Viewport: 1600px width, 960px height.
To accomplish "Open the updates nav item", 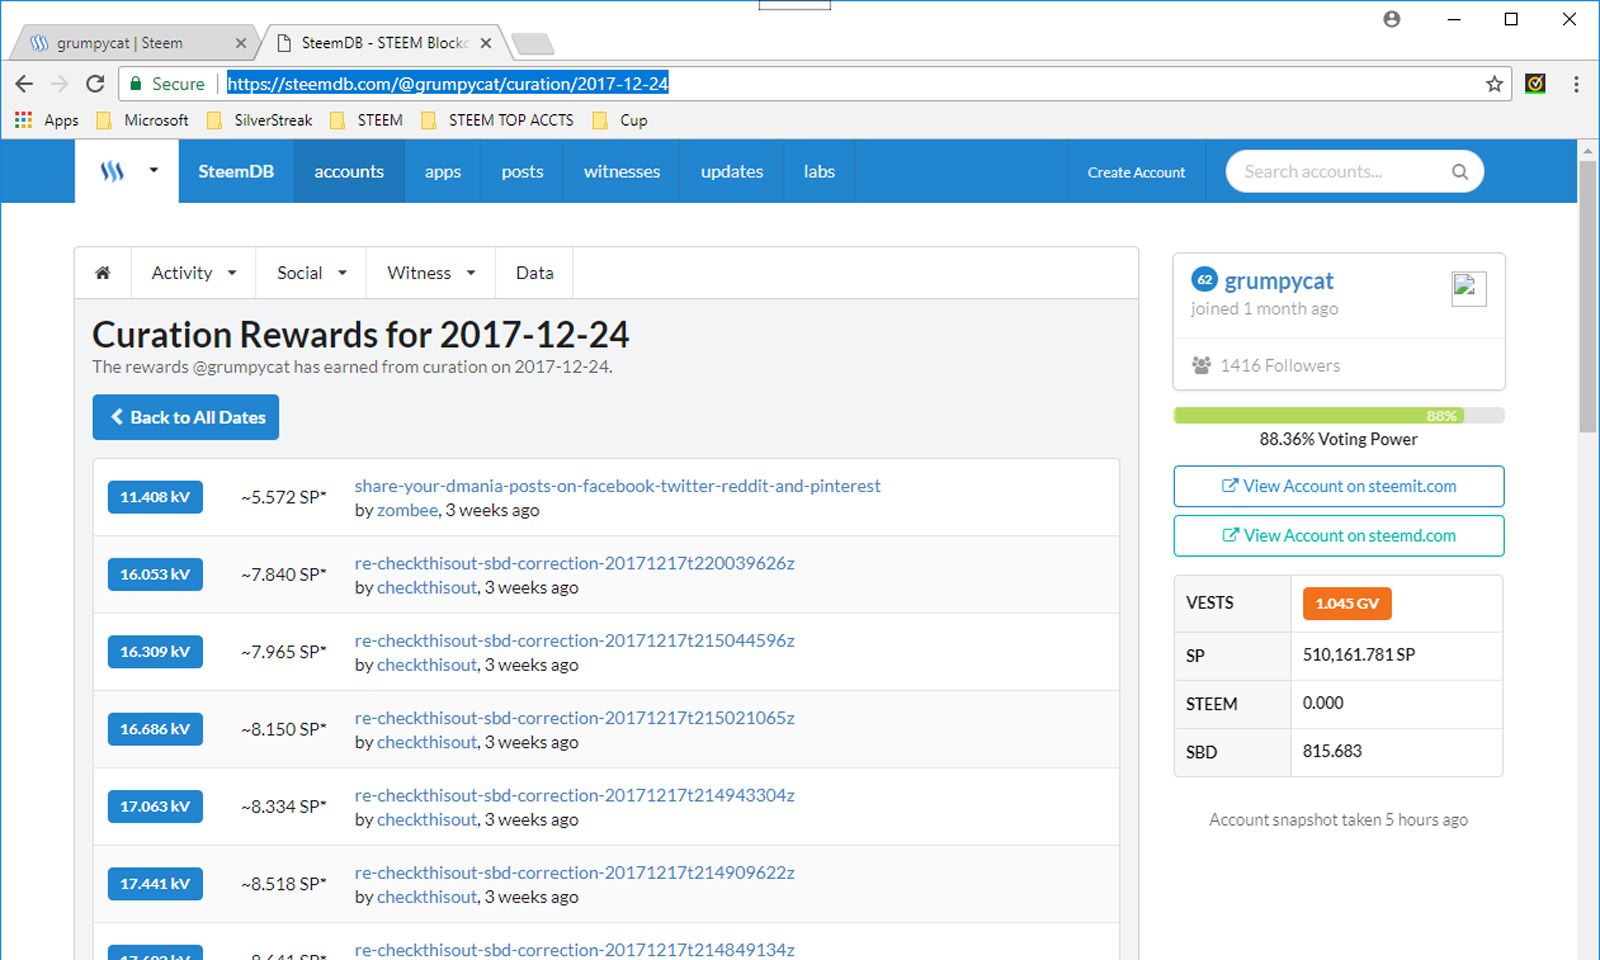I will click(732, 171).
